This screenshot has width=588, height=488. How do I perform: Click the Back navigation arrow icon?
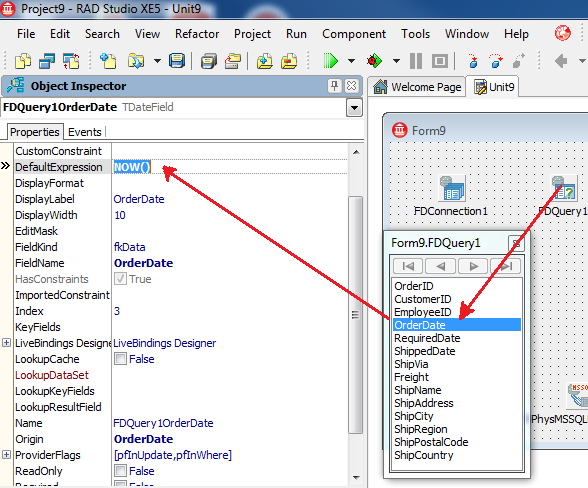pos(561,61)
